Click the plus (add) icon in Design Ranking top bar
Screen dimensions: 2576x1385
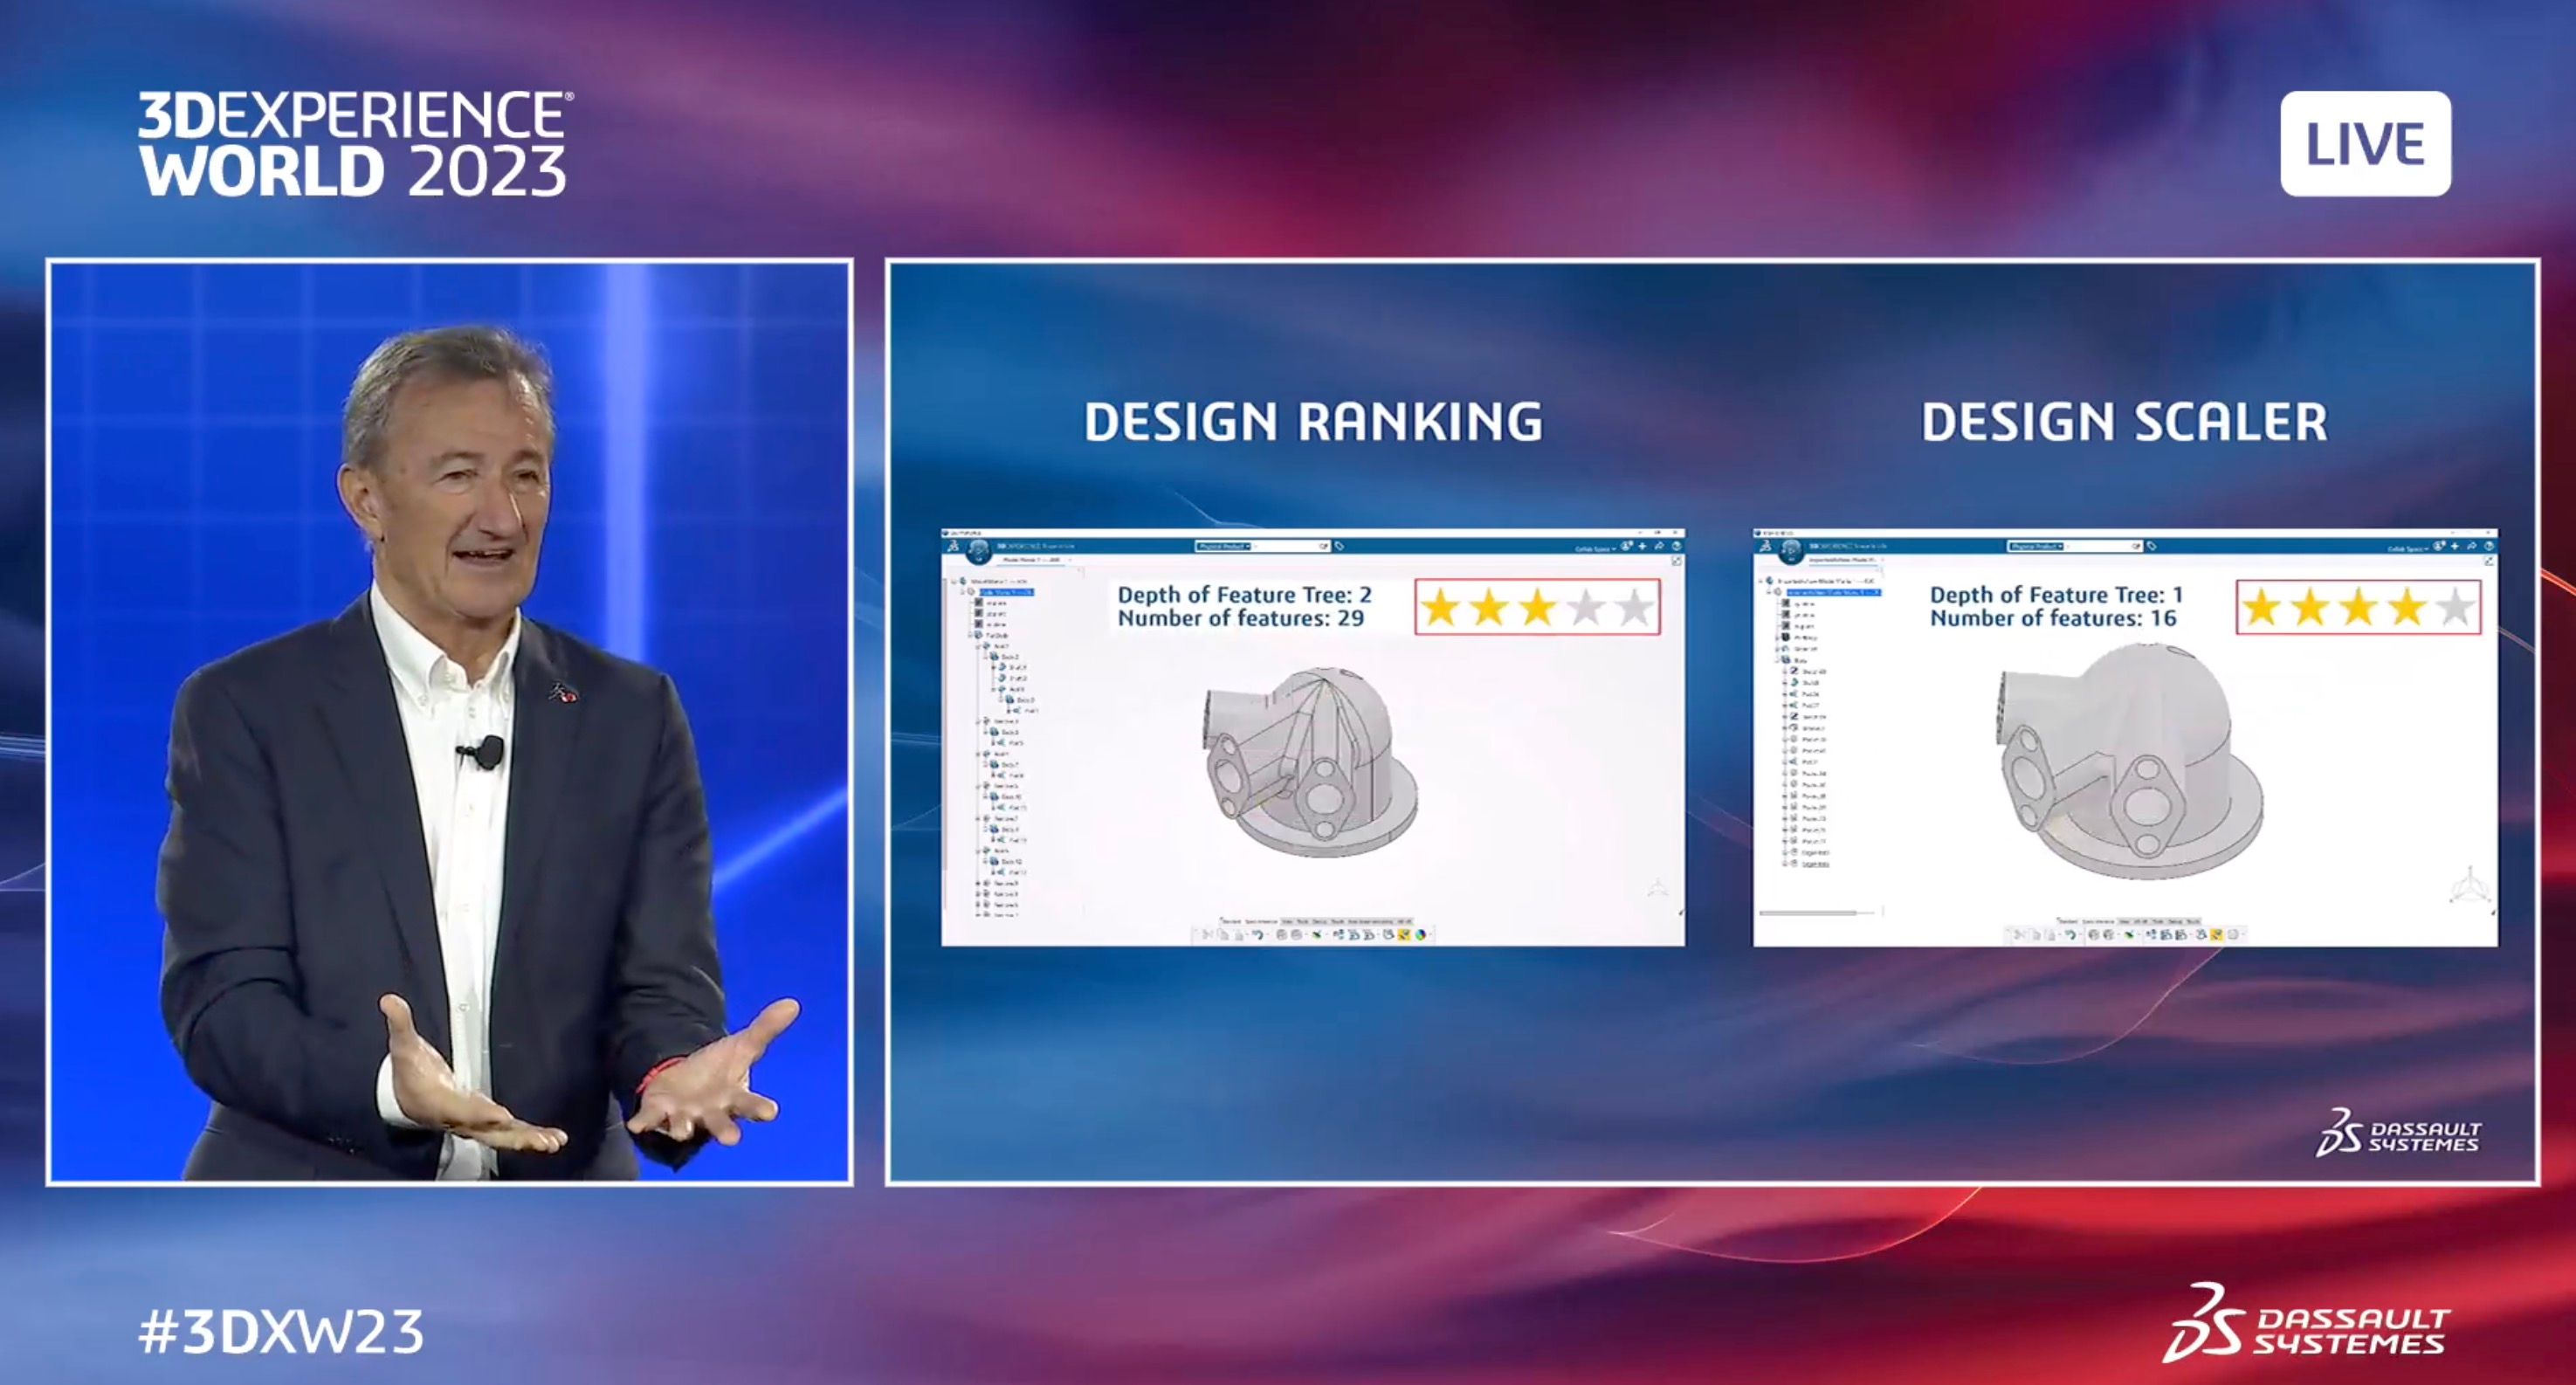tap(1642, 547)
